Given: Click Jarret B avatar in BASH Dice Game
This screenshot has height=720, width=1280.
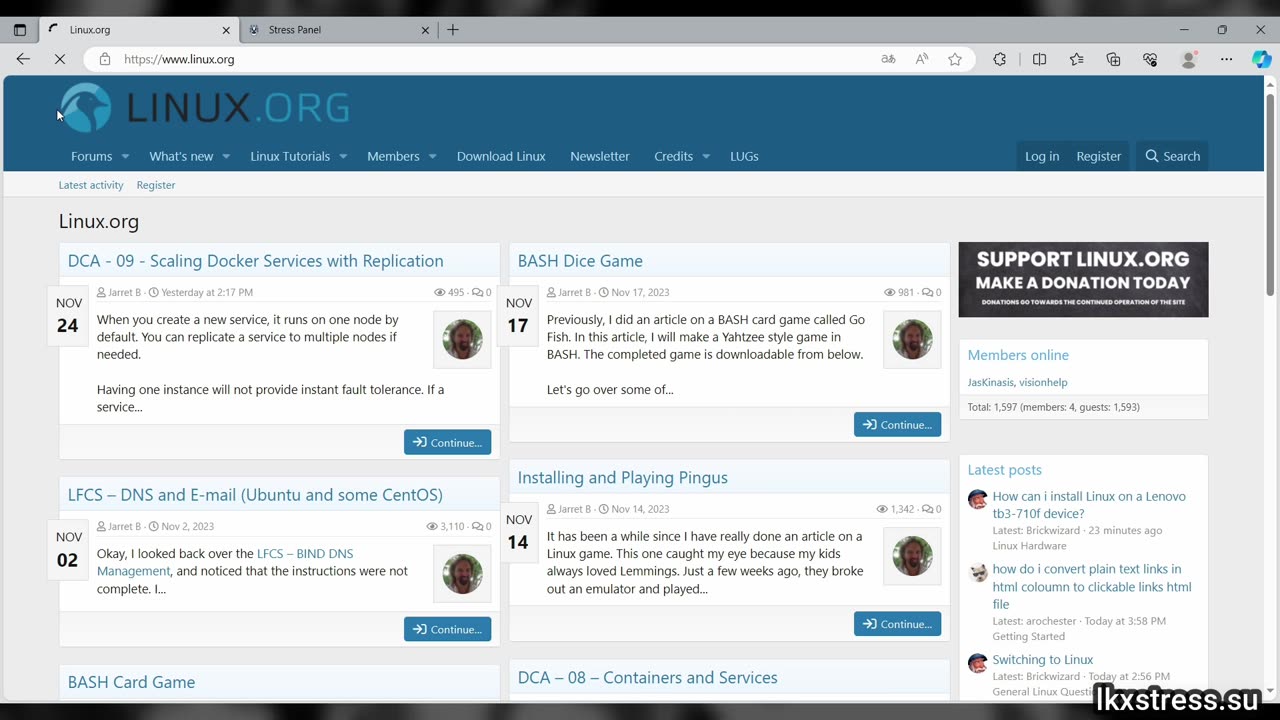Looking at the screenshot, I should pyautogui.click(x=912, y=340).
